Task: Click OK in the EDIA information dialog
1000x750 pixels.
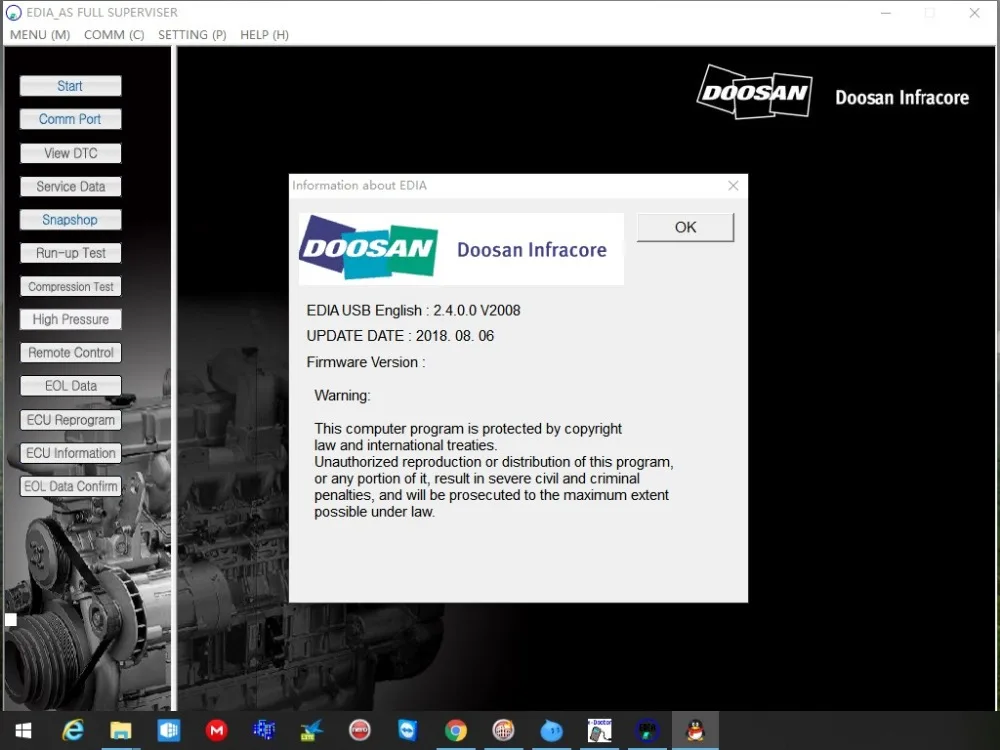Action: 686,227
